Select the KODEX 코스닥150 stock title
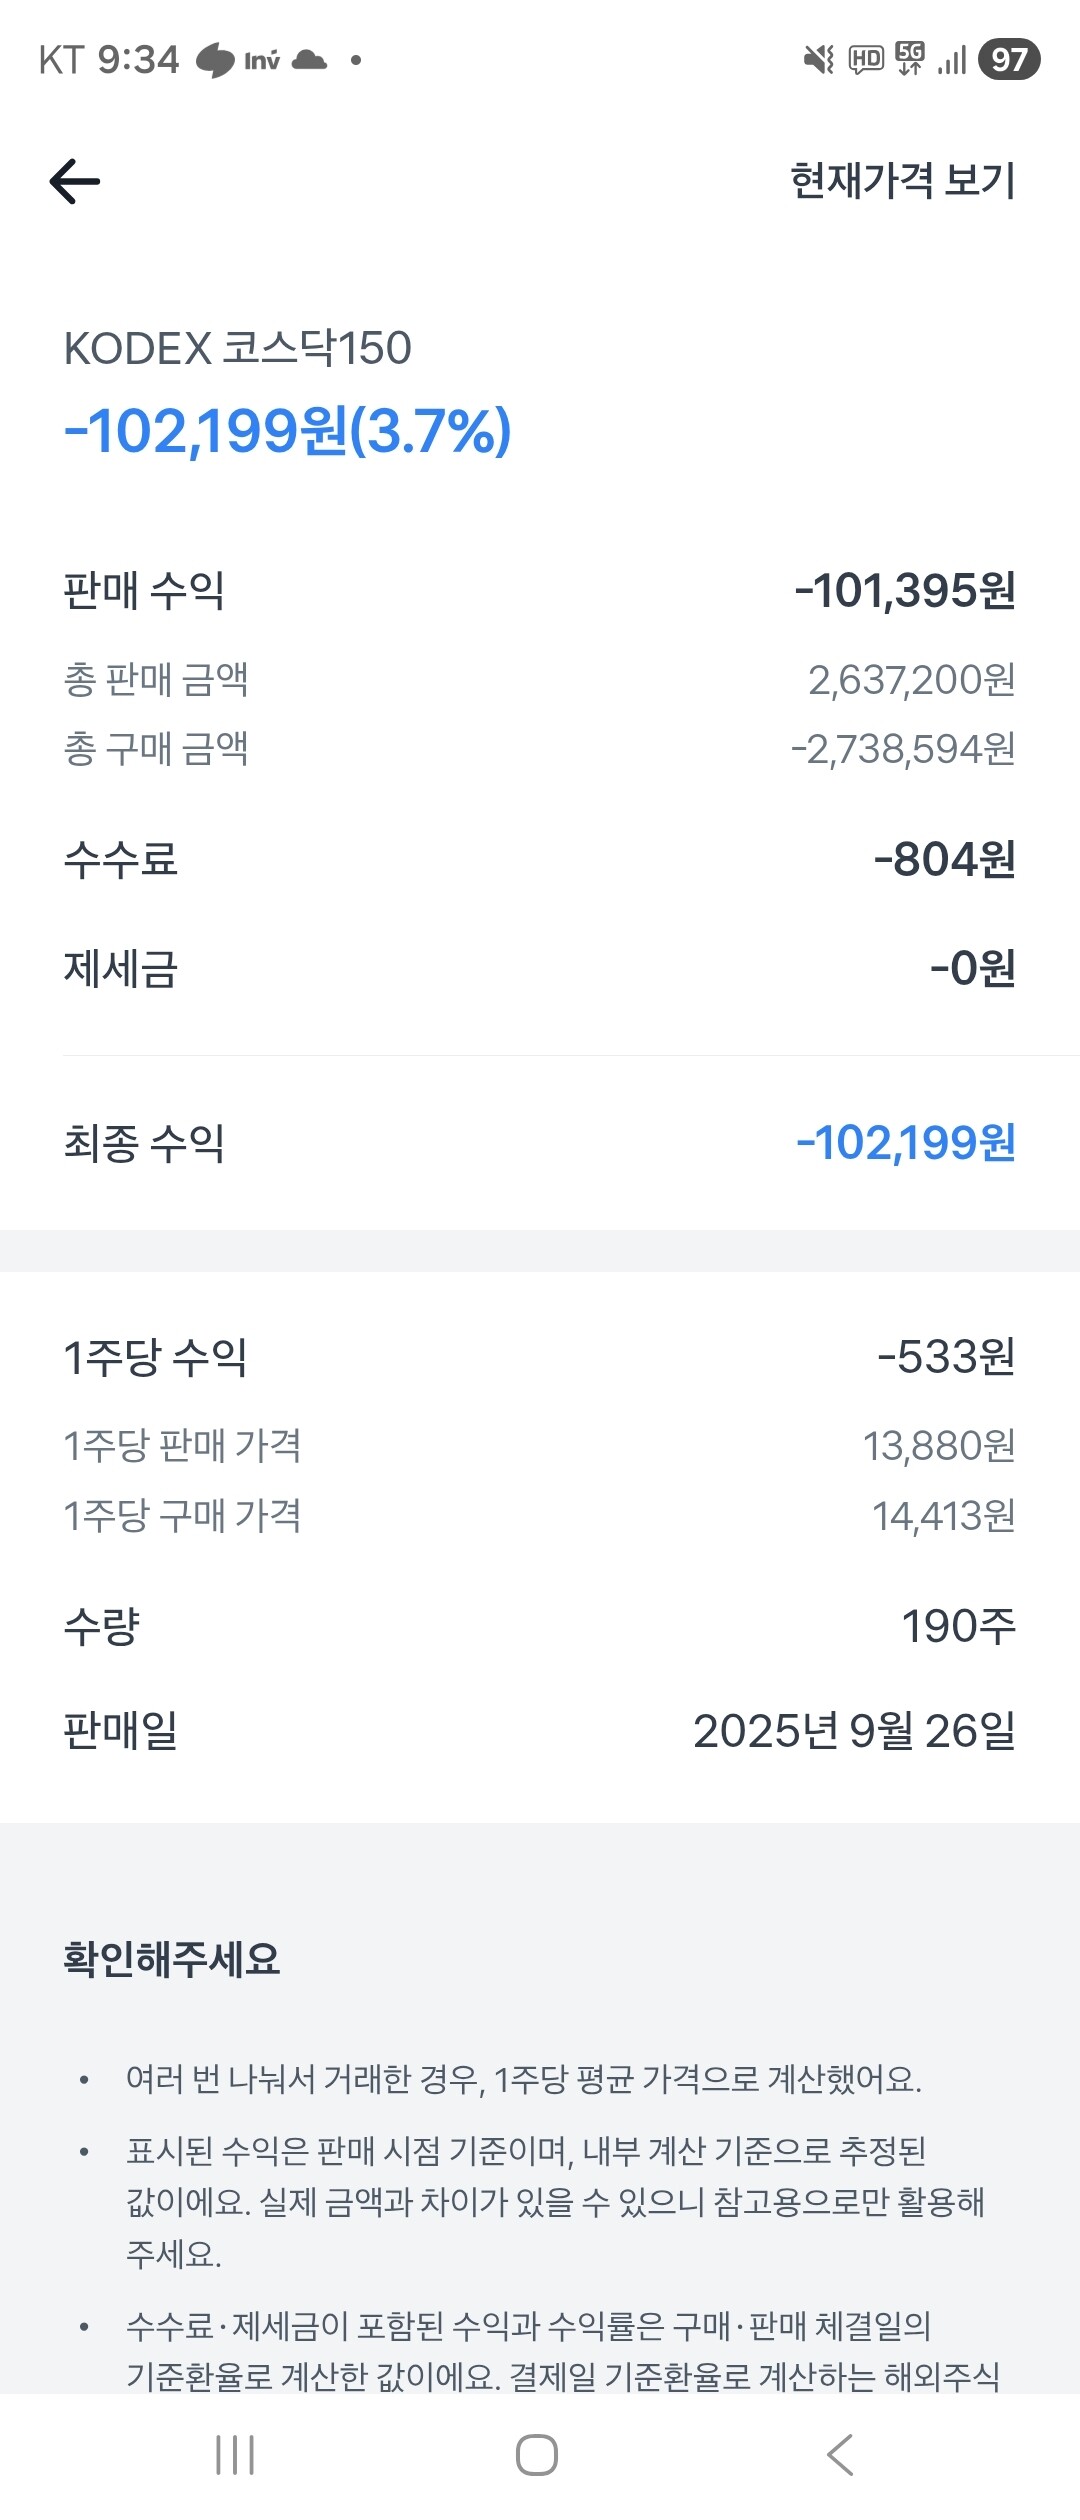 click(238, 349)
